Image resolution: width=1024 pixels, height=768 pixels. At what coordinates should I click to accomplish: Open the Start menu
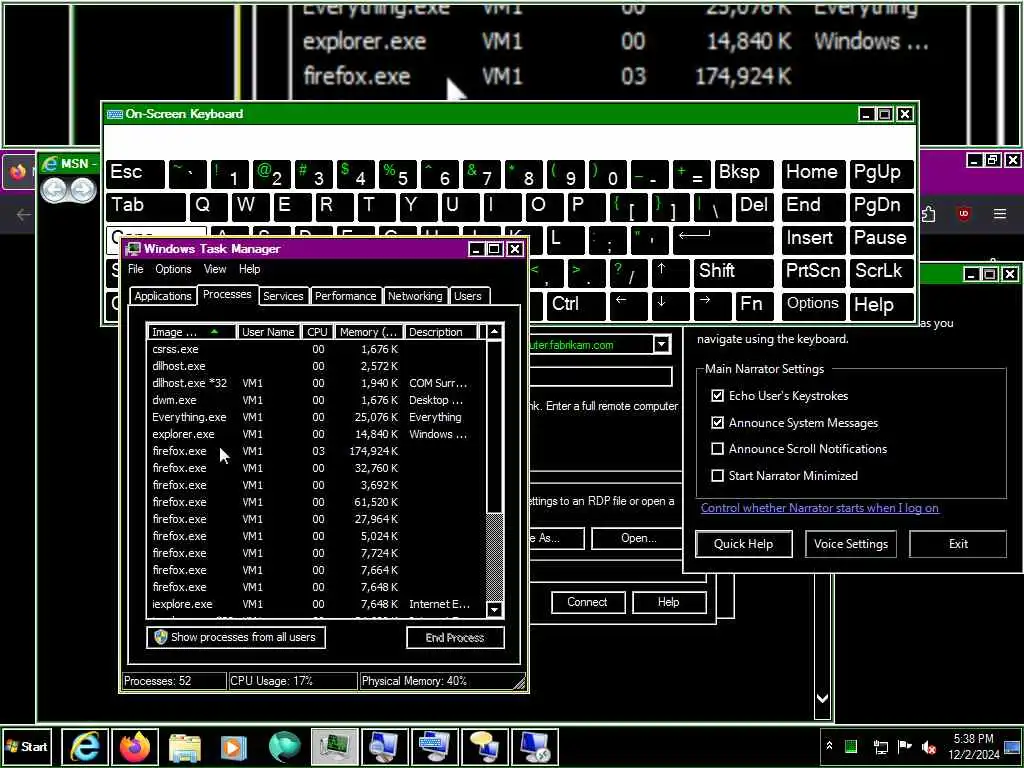[27, 746]
